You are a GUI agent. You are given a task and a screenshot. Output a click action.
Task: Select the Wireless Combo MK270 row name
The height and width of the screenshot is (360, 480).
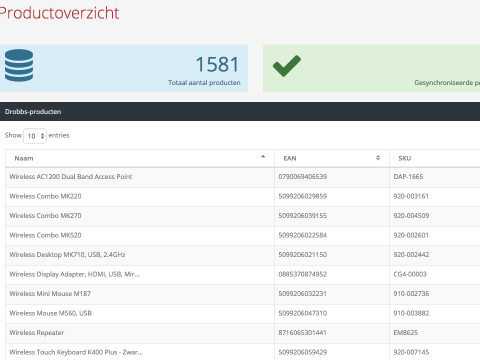pyautogui.click(x=45, y=216)
